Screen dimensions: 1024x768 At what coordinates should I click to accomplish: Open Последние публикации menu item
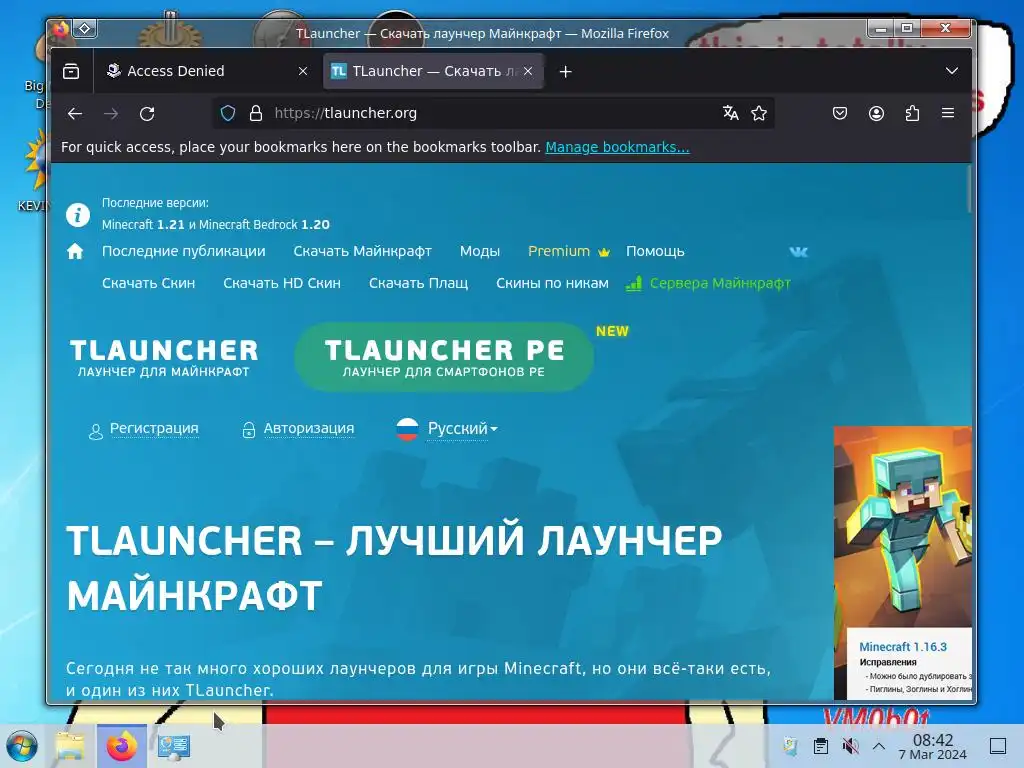(184, 251)
